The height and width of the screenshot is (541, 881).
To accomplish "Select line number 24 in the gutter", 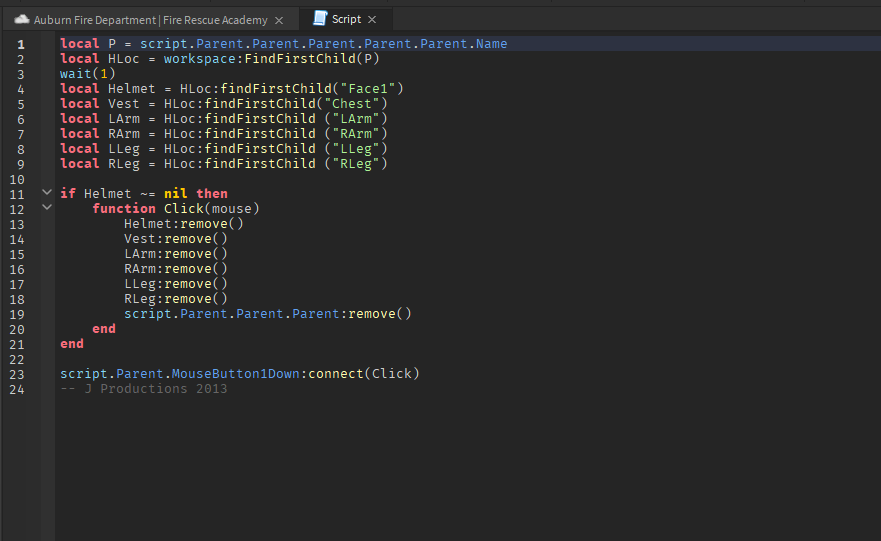I will (x=16, y=389).
